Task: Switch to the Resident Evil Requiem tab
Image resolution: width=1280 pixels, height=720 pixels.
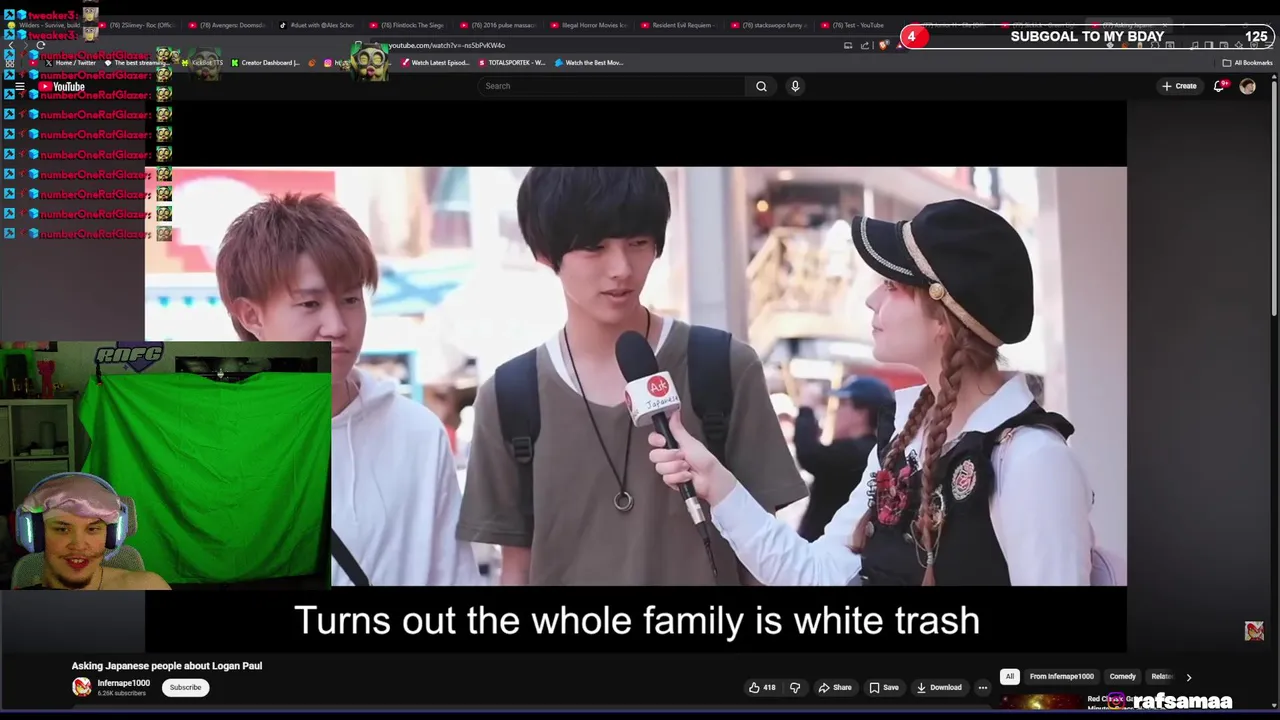Action: click(680, 25)
